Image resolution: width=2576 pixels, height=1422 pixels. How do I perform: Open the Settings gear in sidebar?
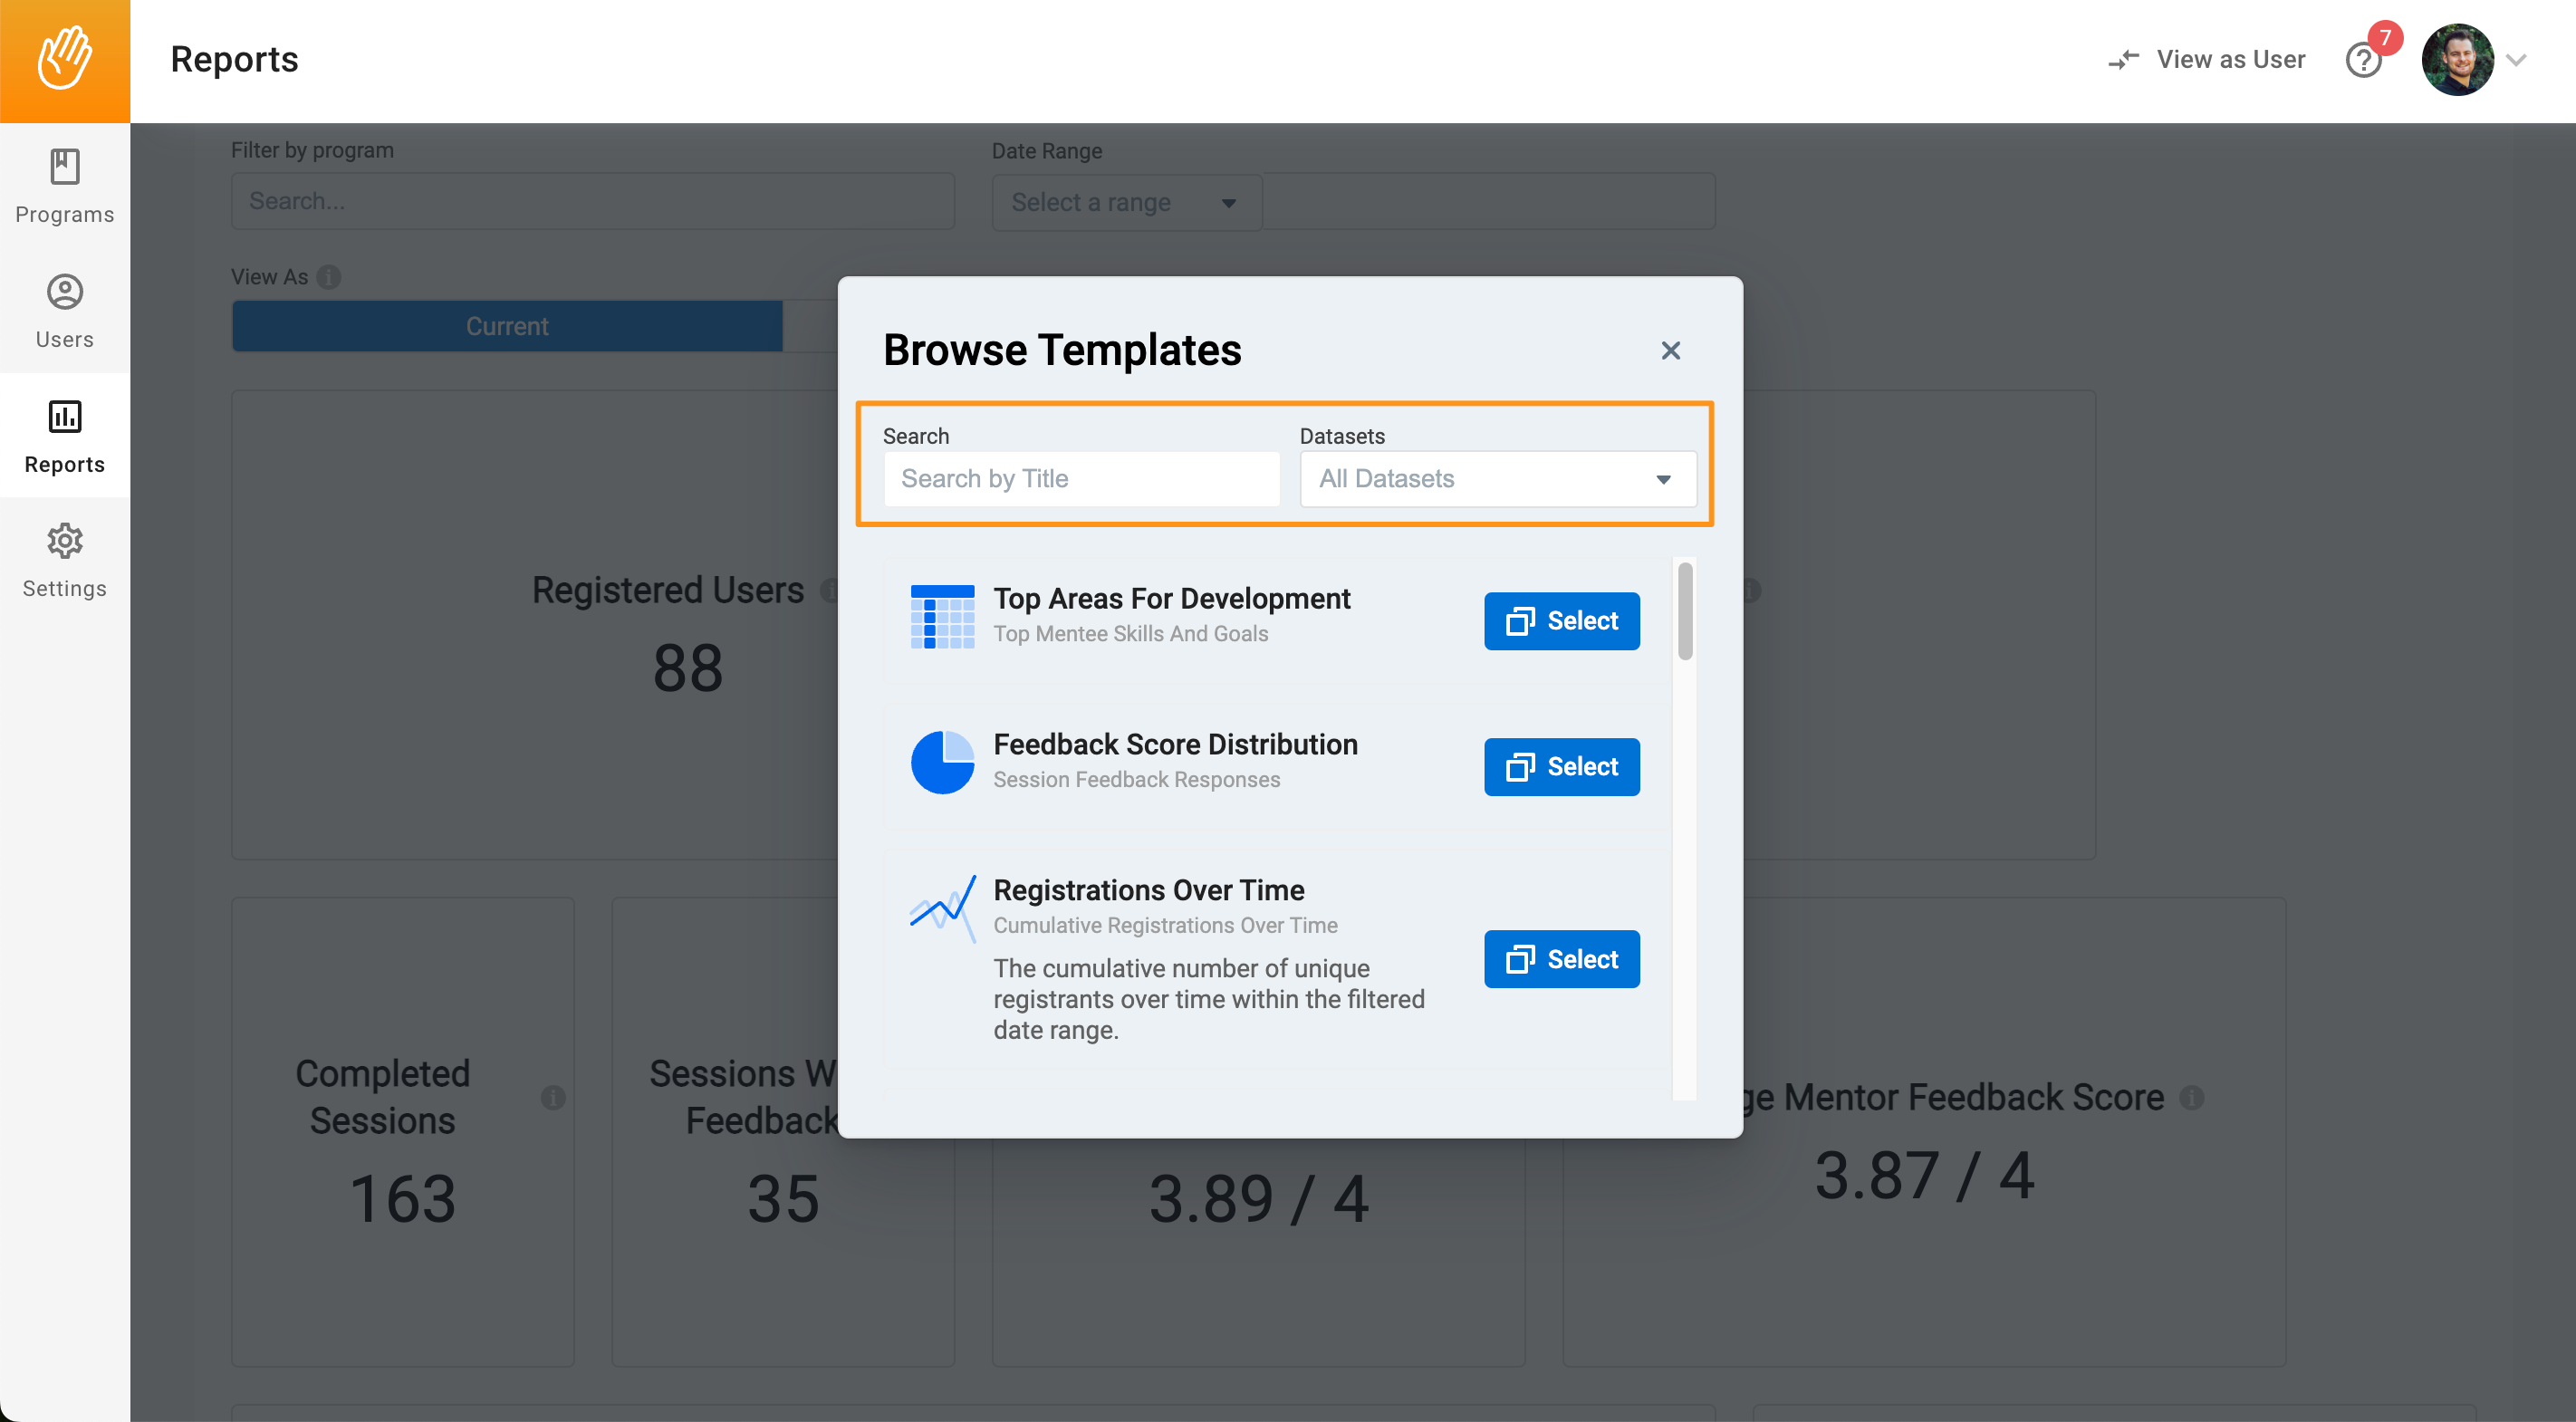click(x=65, y=560)
